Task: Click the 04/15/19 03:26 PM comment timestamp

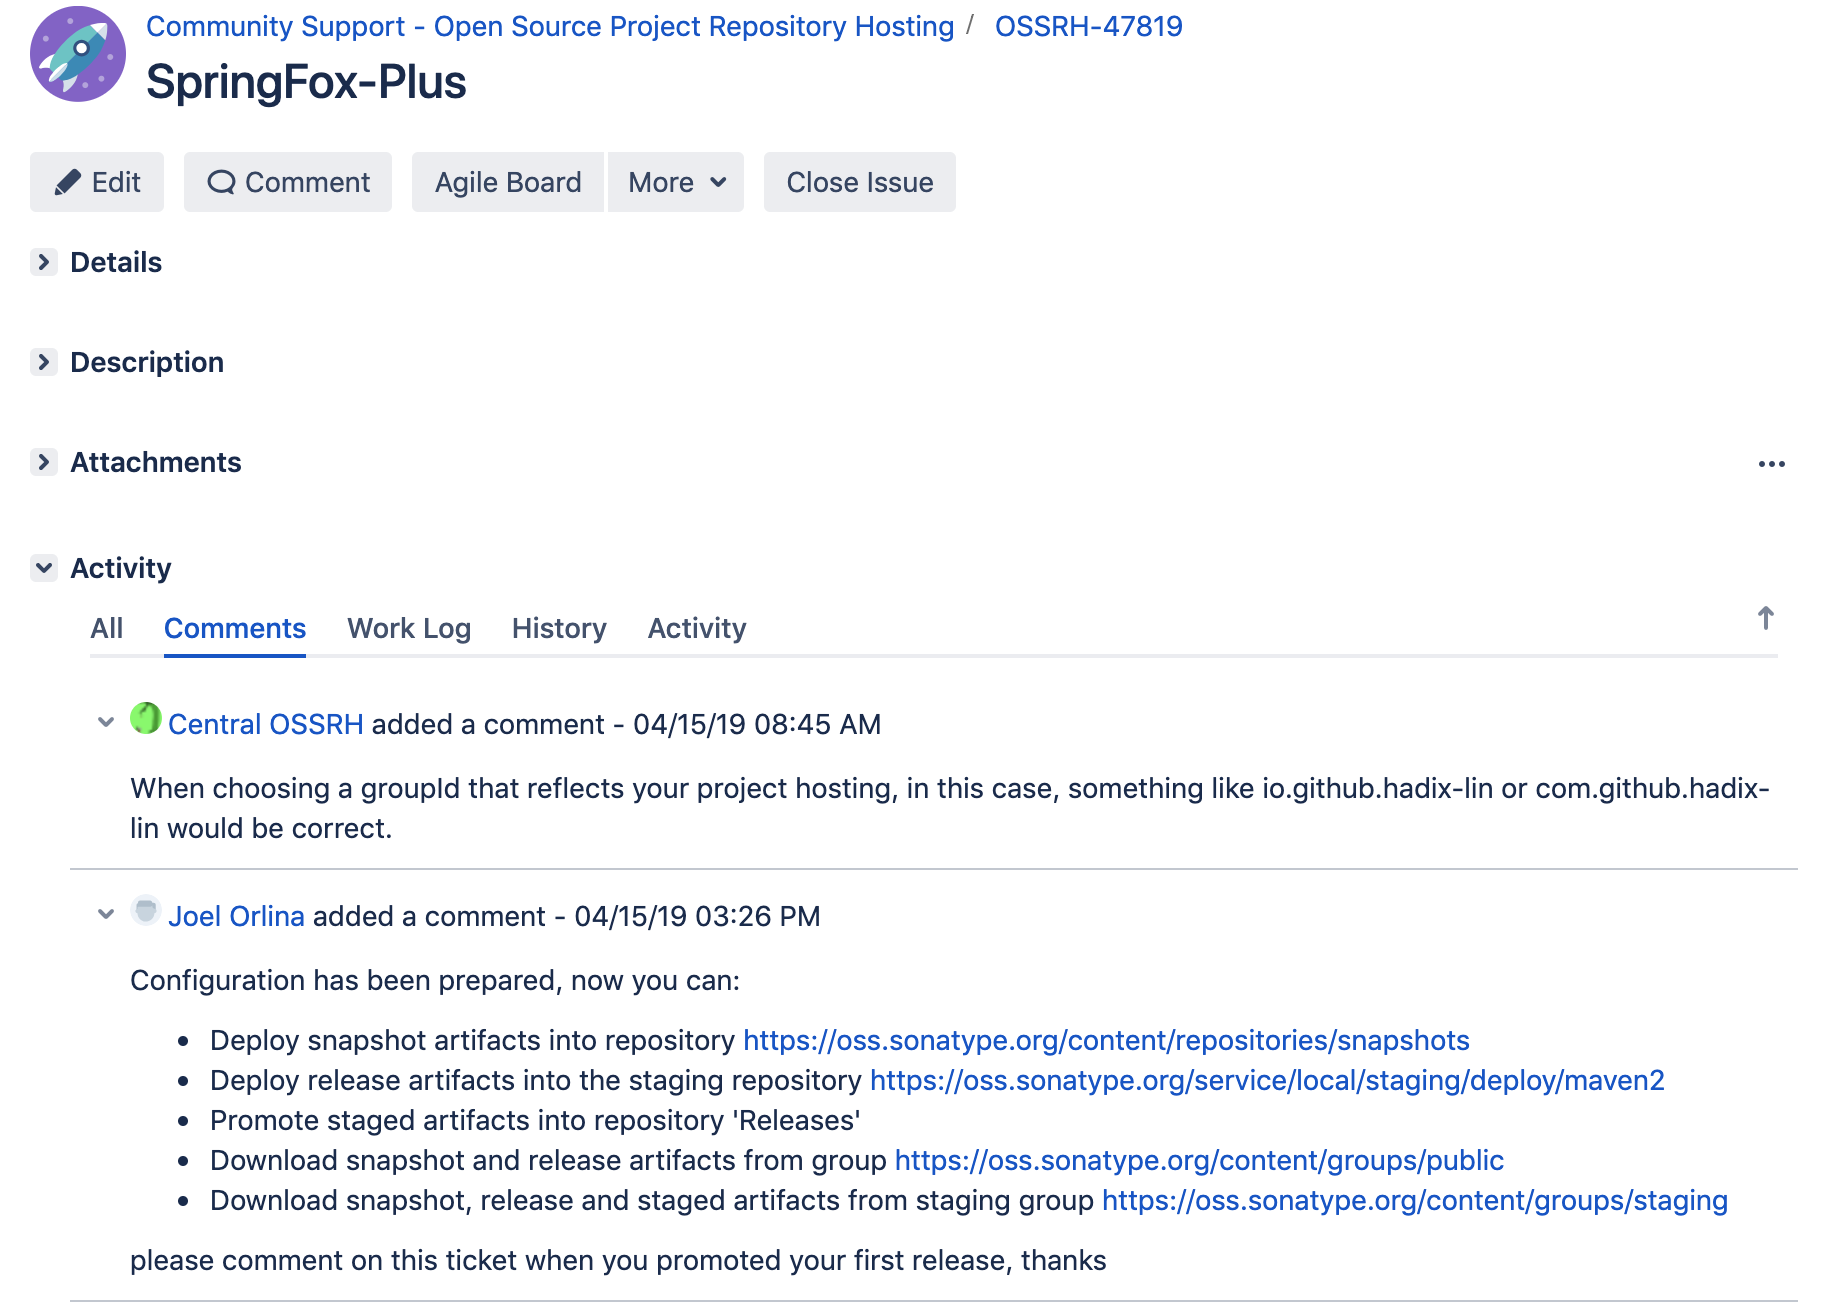Action: [x=697, y=916]
